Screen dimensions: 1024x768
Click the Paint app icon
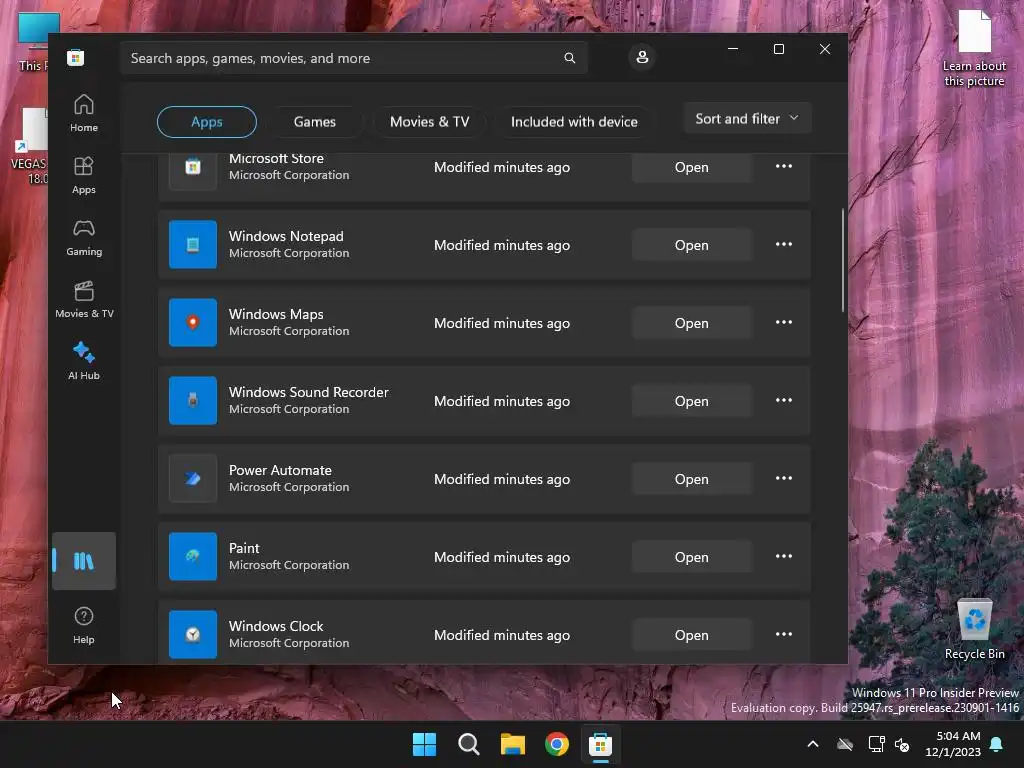(193, 556)
